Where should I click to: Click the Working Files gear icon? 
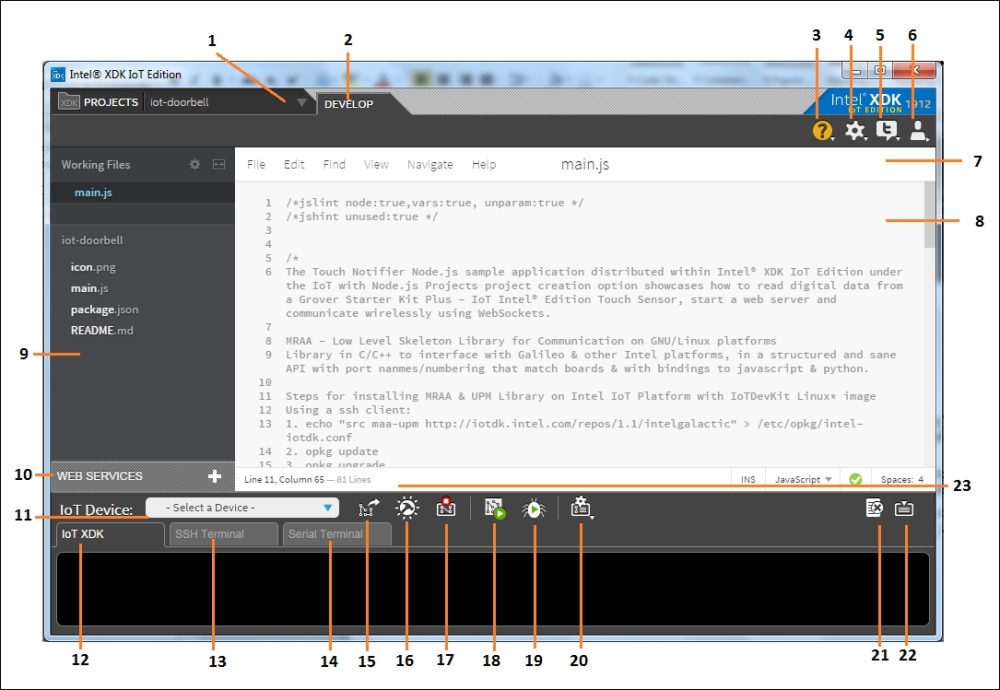pyautogui.click(x=195, y=165)
